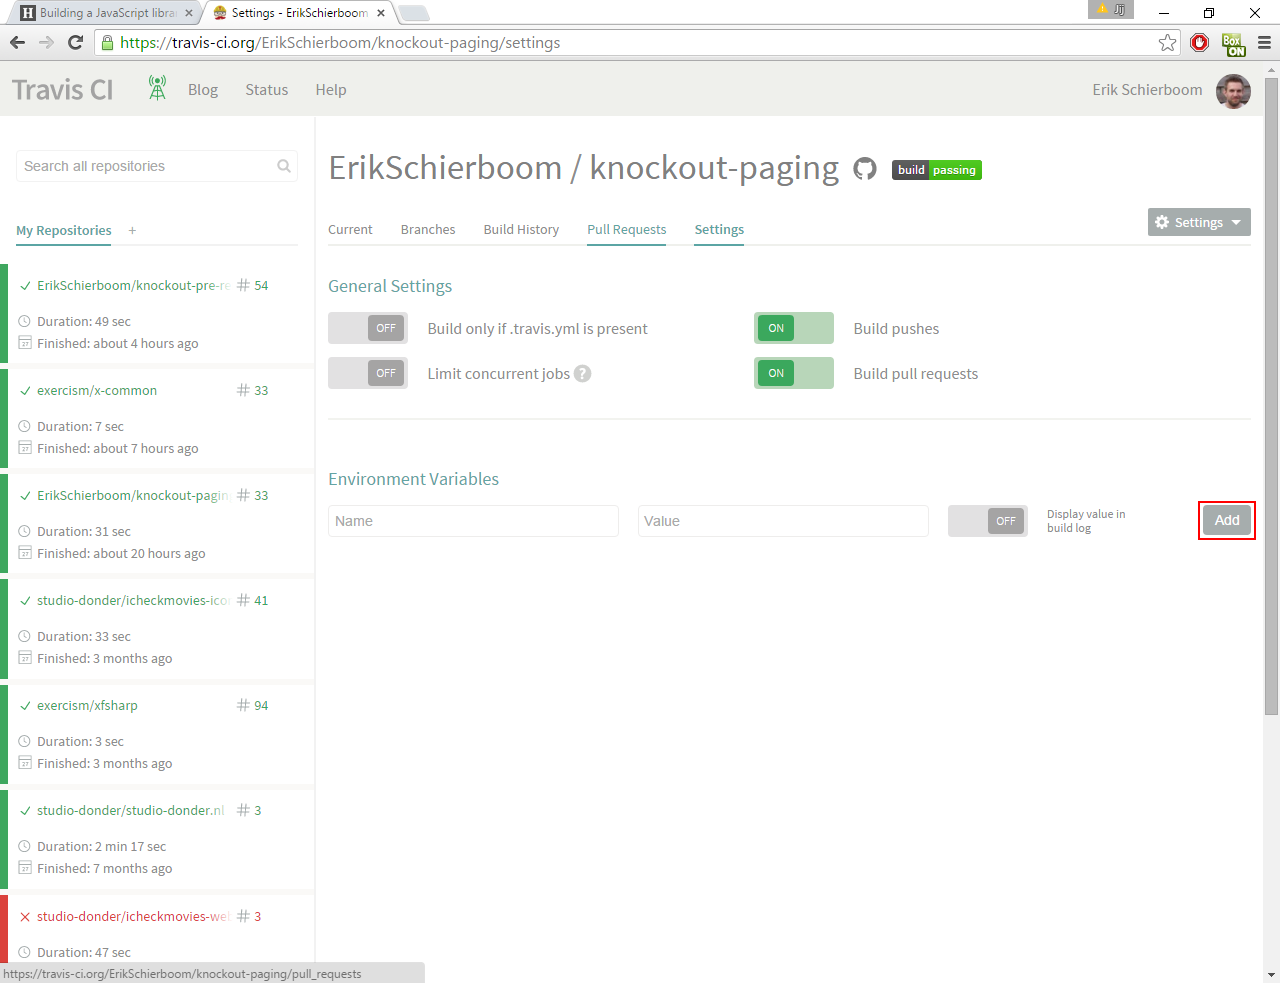Open a new browser tab
The height and width of the screenshot is (983, 1280).
point(414,13)
